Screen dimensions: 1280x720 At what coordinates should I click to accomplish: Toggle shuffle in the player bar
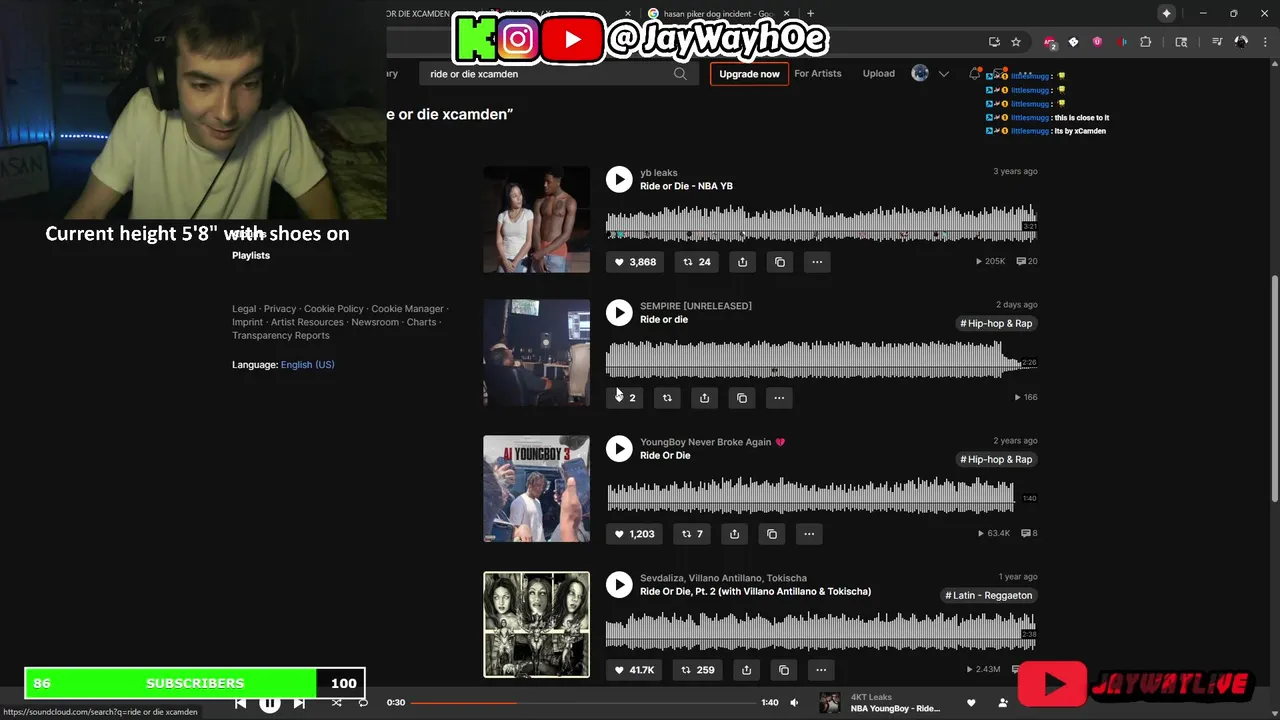pyautogui.click(x=336, y=703)
